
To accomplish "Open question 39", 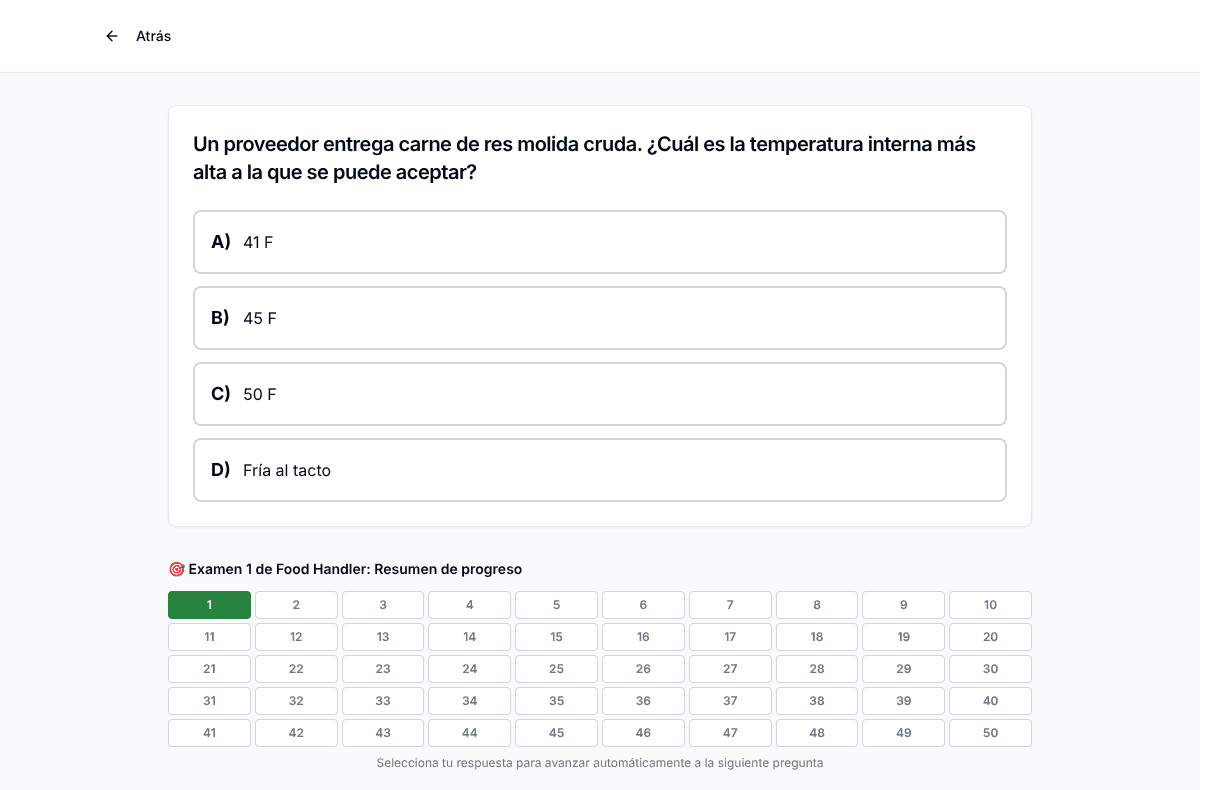I will pos(904,701).
